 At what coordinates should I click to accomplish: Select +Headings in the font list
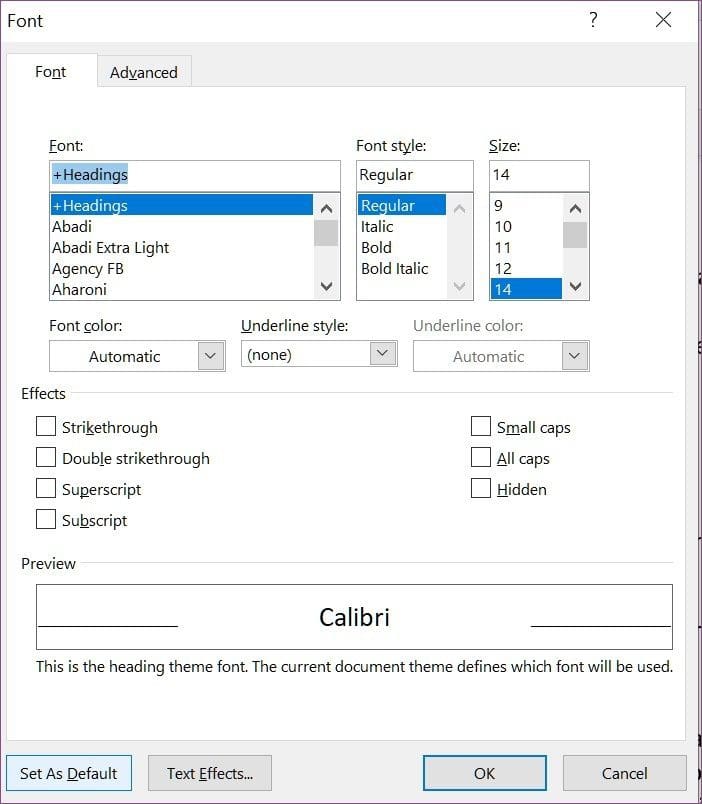point(182,205)
